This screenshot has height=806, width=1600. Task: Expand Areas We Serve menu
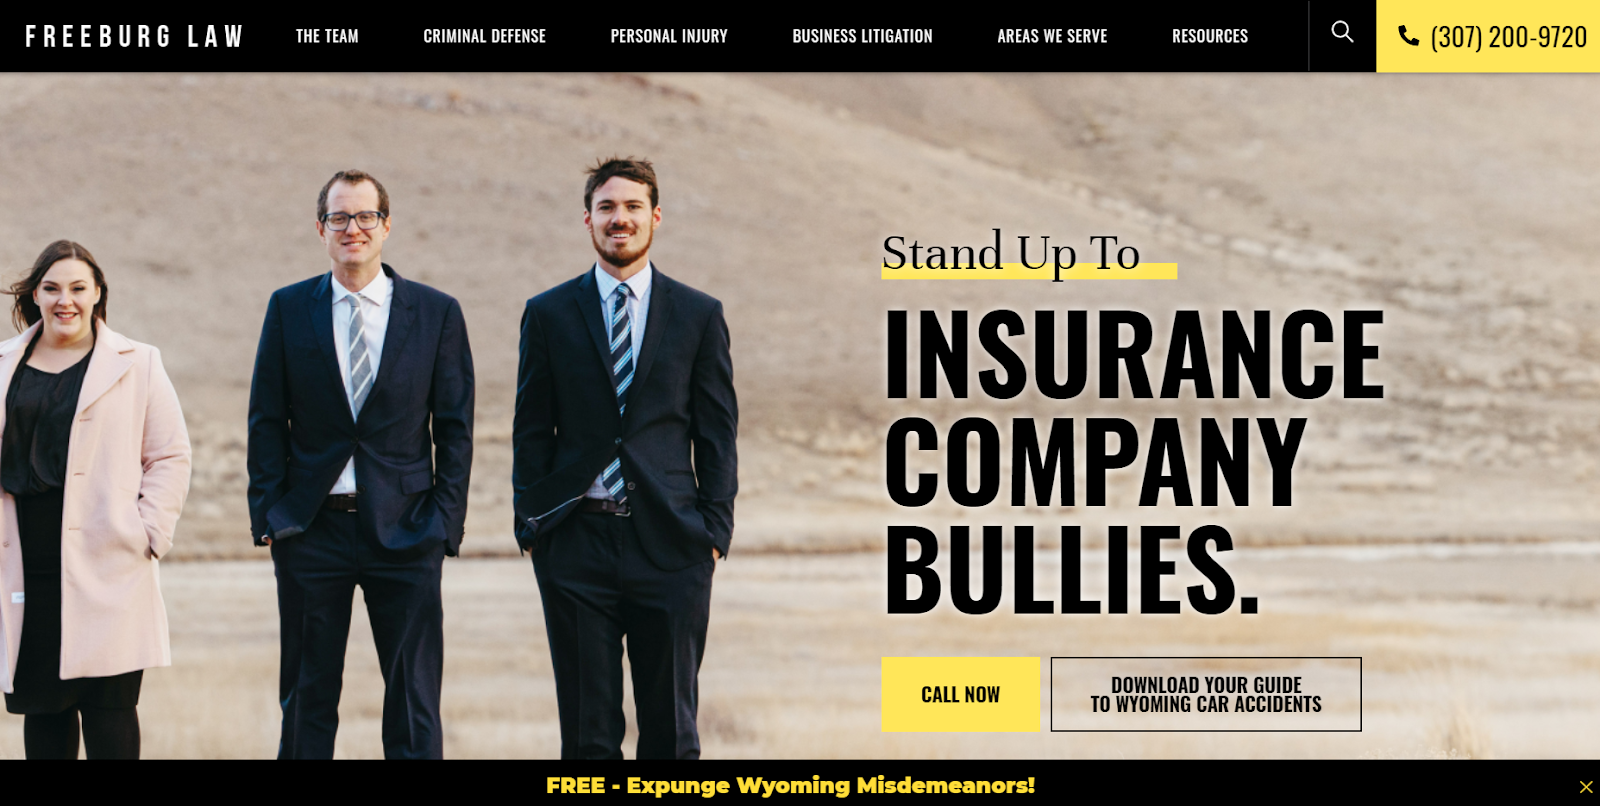(x=1052, y=36)
